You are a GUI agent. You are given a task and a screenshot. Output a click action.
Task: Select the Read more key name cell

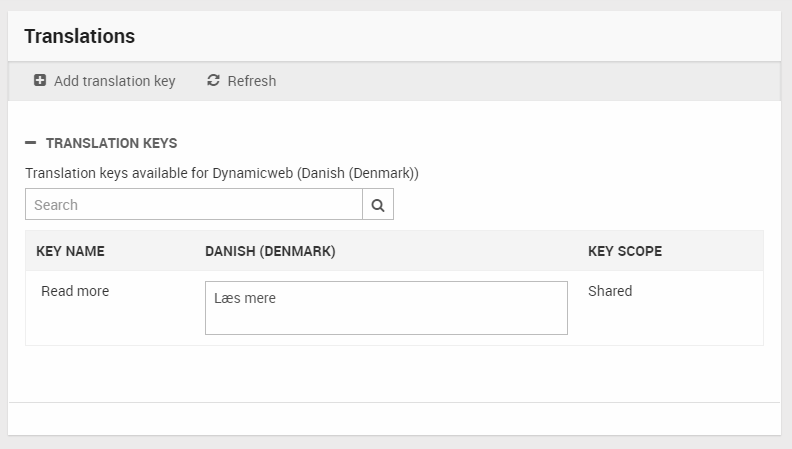click(x=75, y=291)
